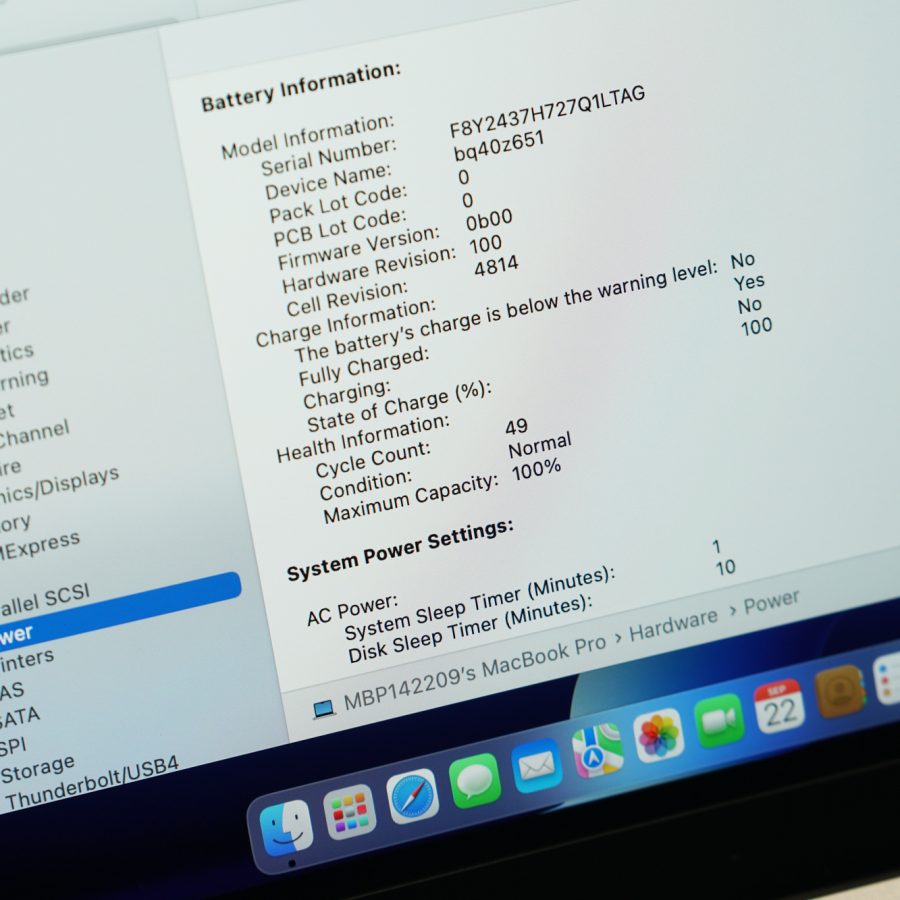Click the AC Power label
Viewport: 900px width, 900px height.
(352, 610)
